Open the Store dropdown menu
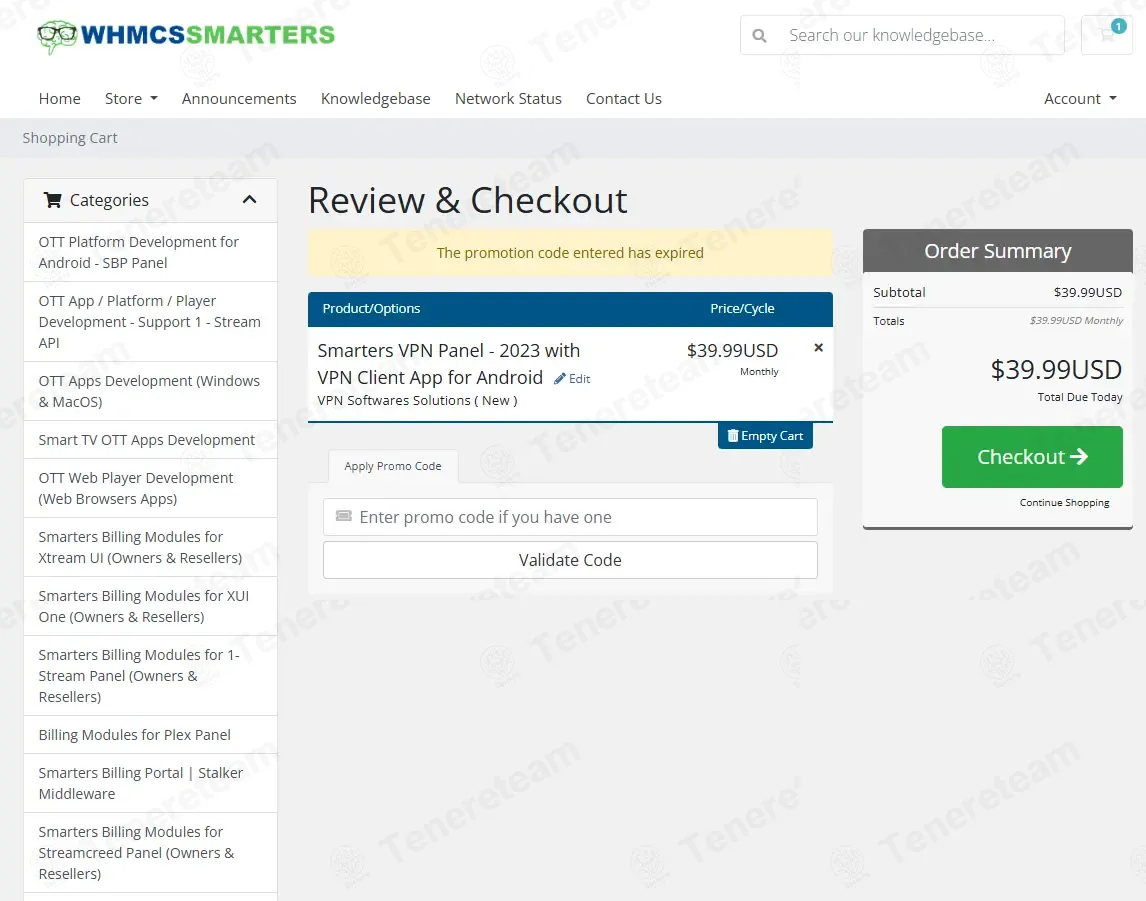The width and height of the screenshot is (1146, 901). [x=131, y=99]
